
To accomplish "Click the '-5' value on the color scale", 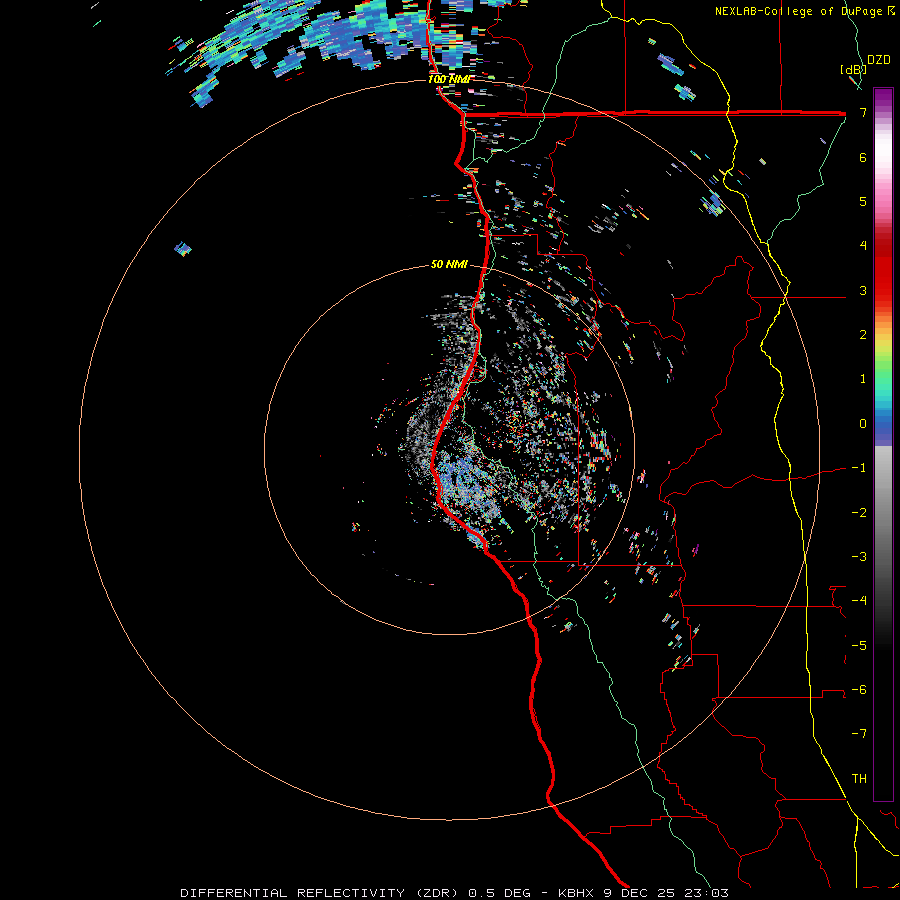I will tap(859, 645).
